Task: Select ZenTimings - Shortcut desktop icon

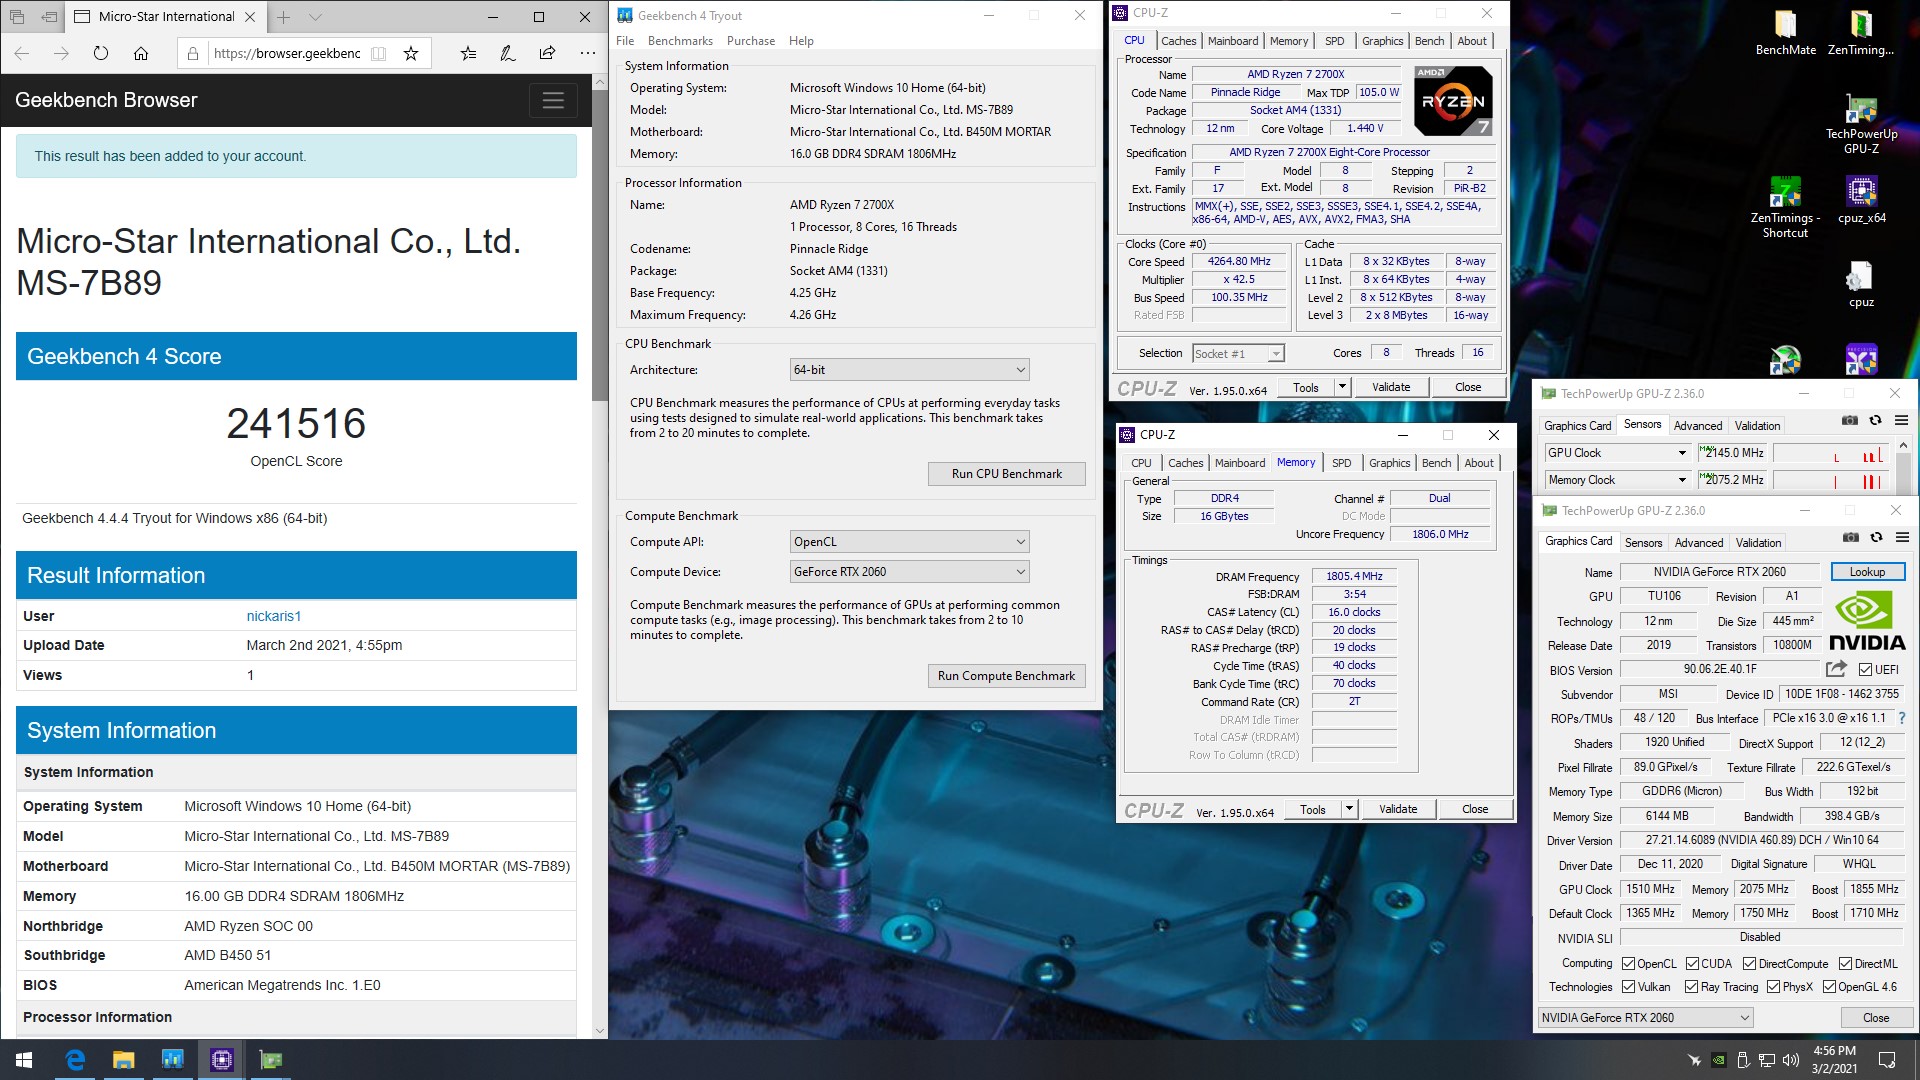Action: 1785,207
